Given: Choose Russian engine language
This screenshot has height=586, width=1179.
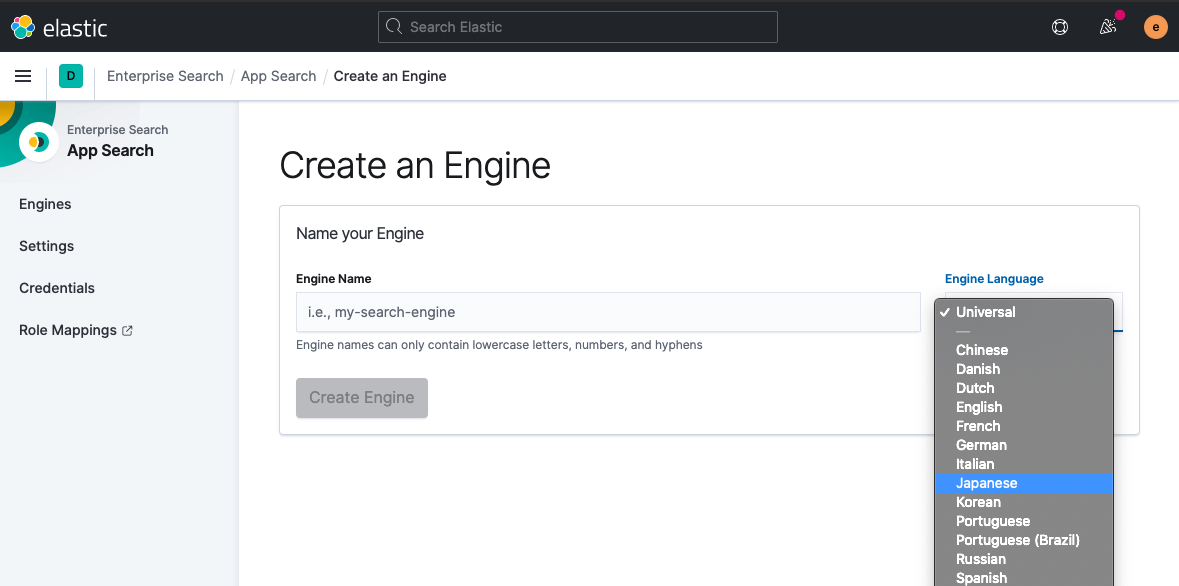Looking at the screenshot, I should click(x=1023, y=560).
